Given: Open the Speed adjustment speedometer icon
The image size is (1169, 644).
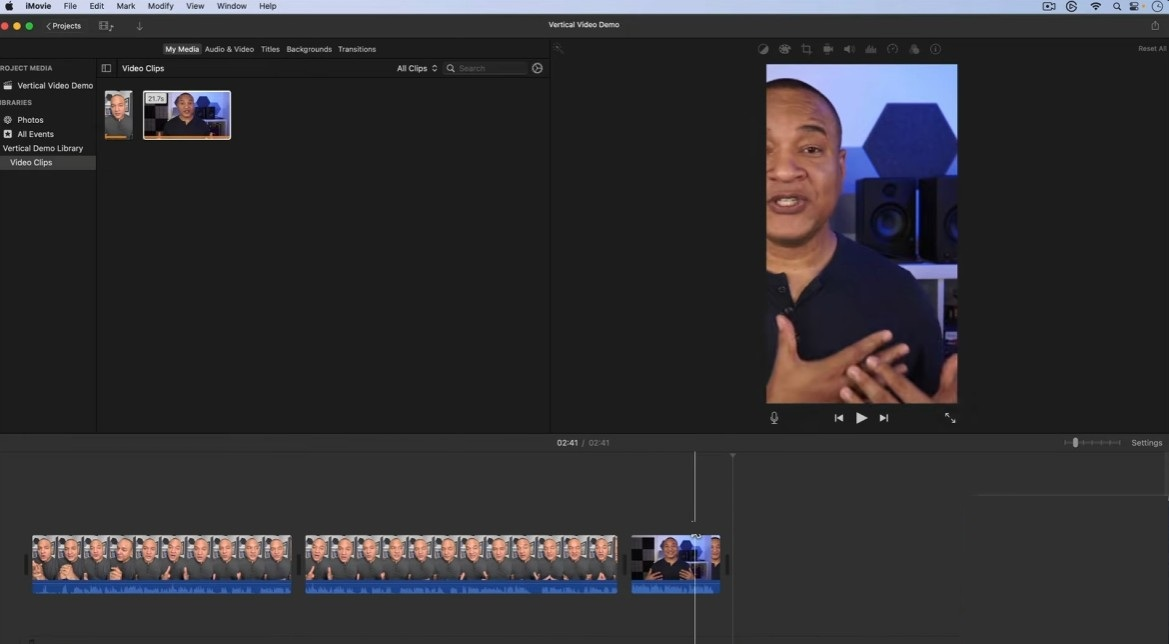Looking at the screenshot, I should tap(892, 49).
